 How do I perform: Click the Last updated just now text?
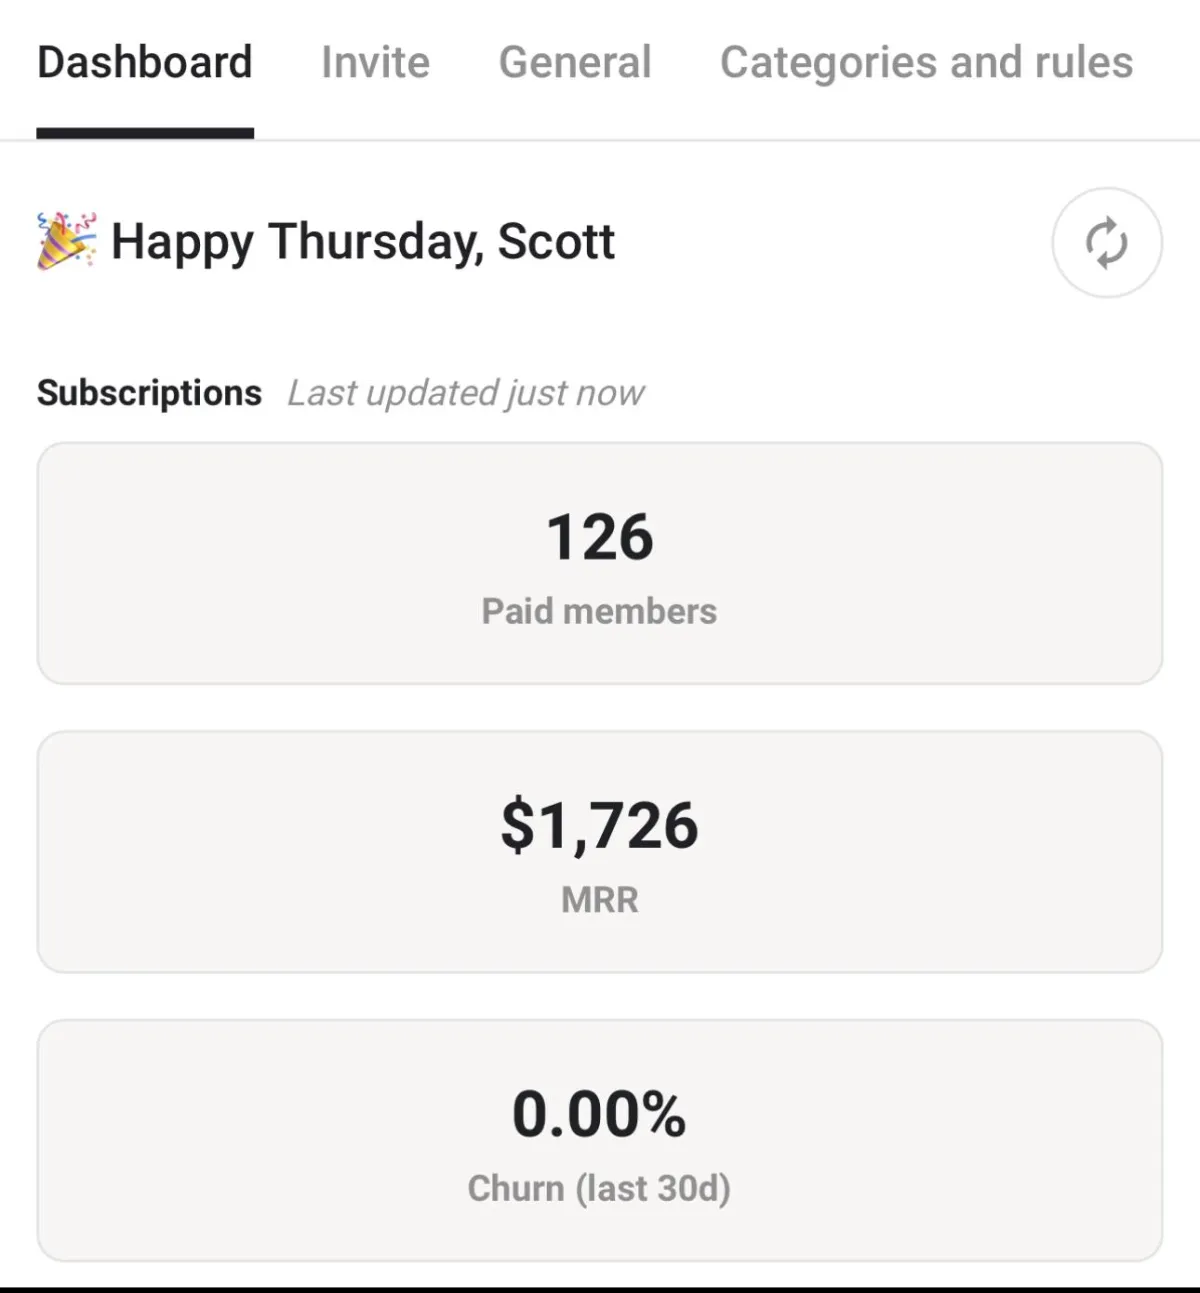pyautogui.click(x=466, y=393)
